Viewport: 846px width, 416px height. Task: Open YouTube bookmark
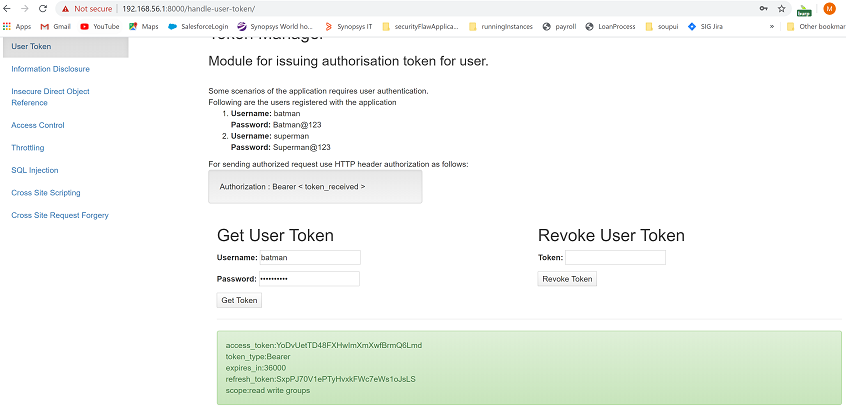point(100,26)
